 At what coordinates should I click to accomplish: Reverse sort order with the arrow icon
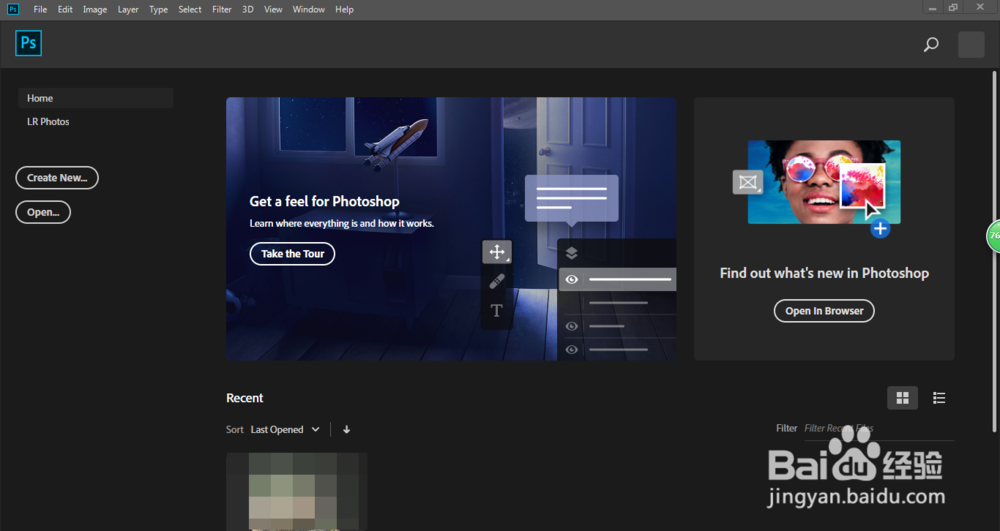coord(346,430)
